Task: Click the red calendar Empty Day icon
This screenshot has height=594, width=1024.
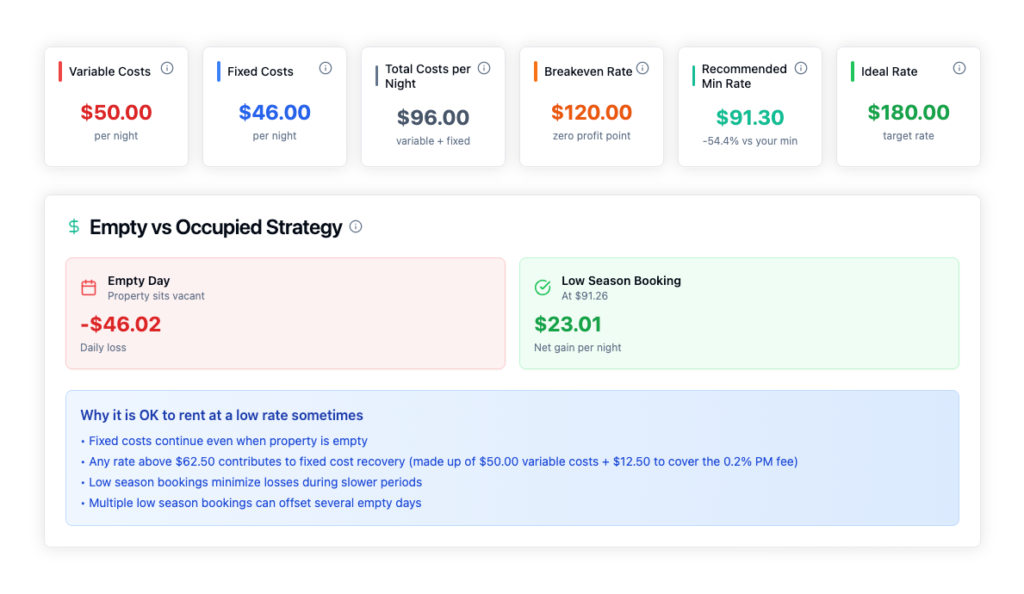Action: tap(89, 287)
